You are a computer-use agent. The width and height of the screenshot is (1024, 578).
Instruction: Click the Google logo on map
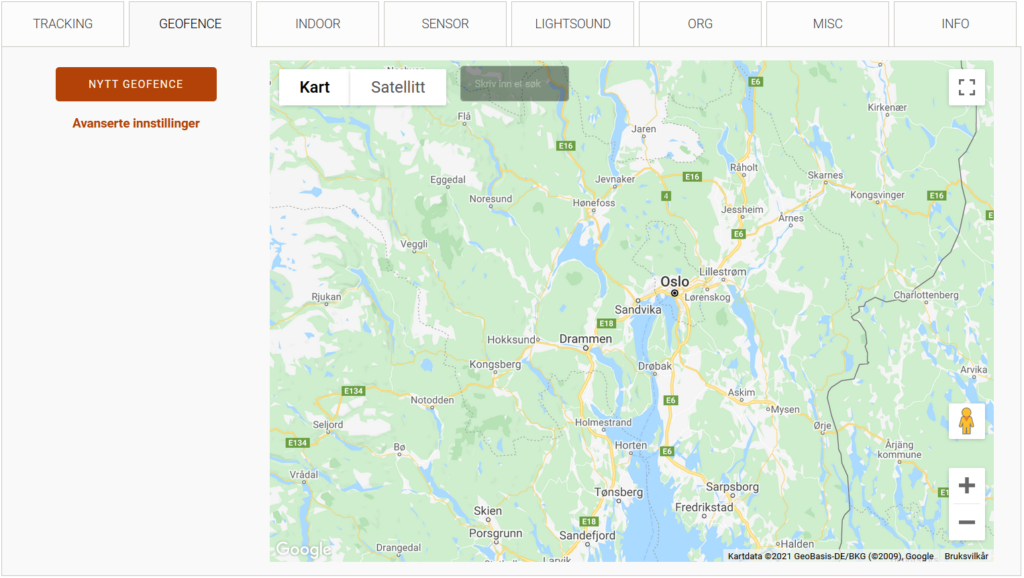[x=303, y=550]
